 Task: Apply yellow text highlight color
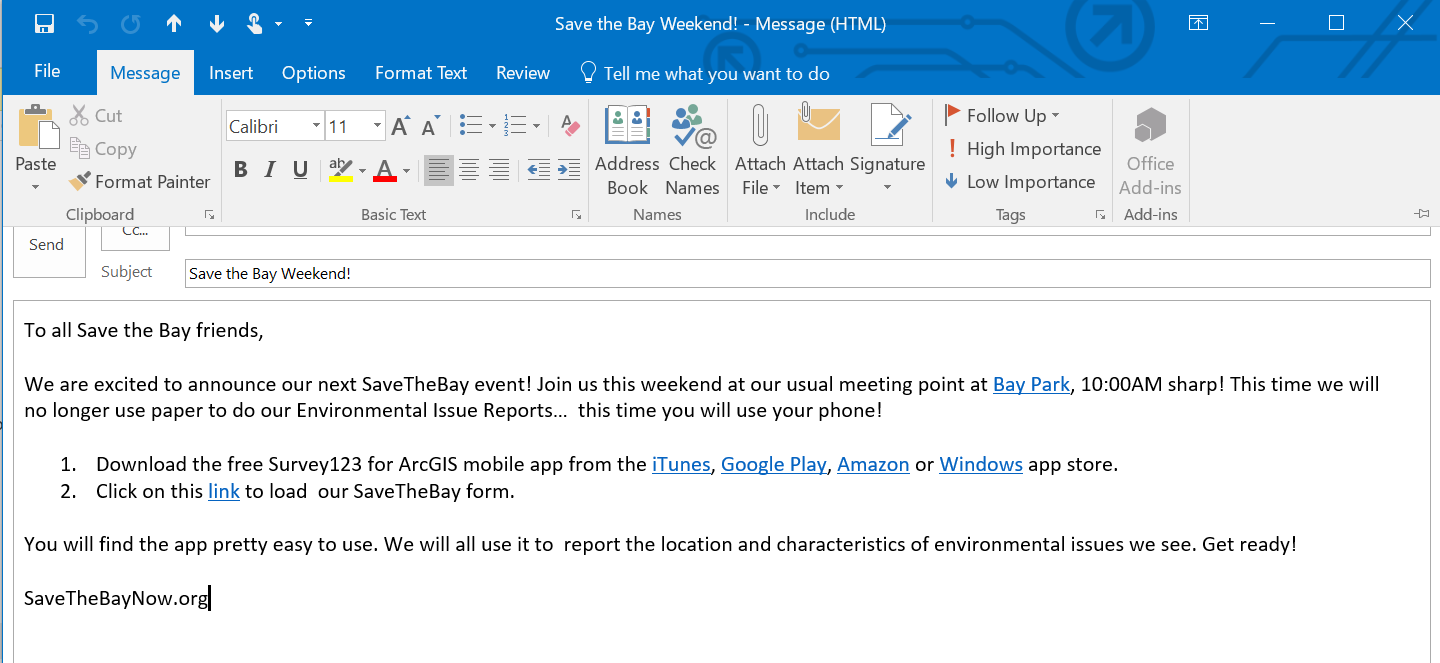(341, 170)
